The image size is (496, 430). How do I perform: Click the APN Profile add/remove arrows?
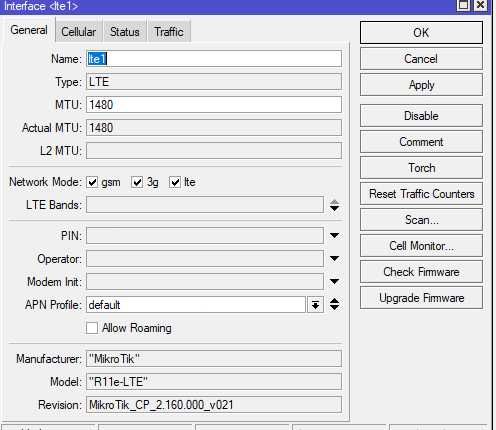[x=334, y=304]
